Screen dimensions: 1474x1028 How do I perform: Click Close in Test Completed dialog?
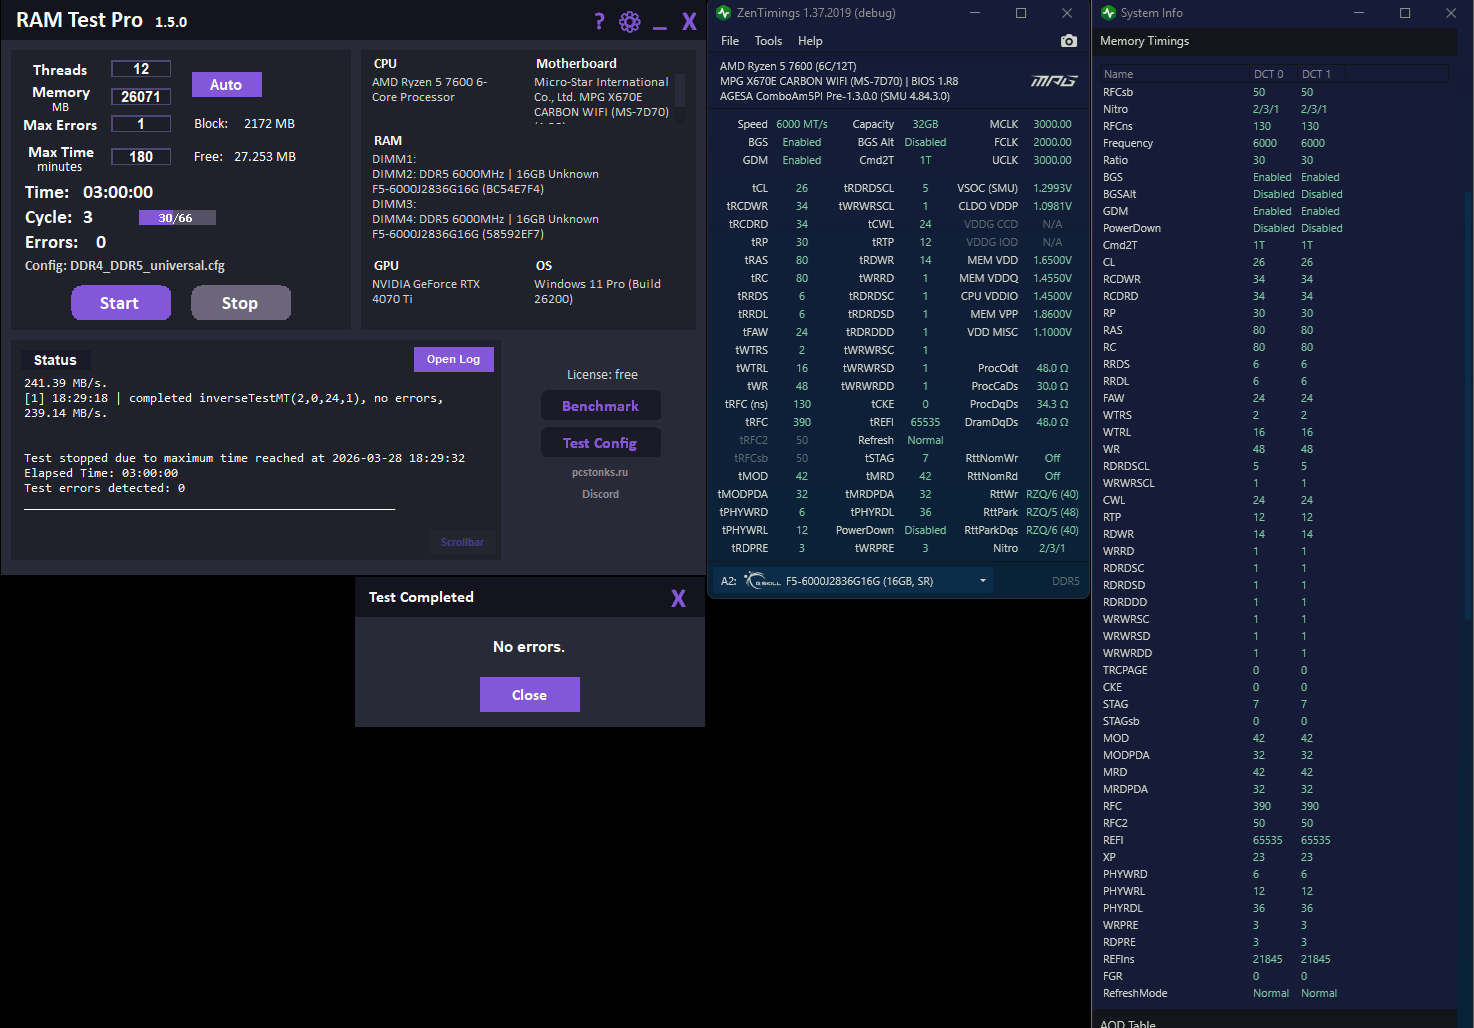pyautogui.click(x=529, y=695)
